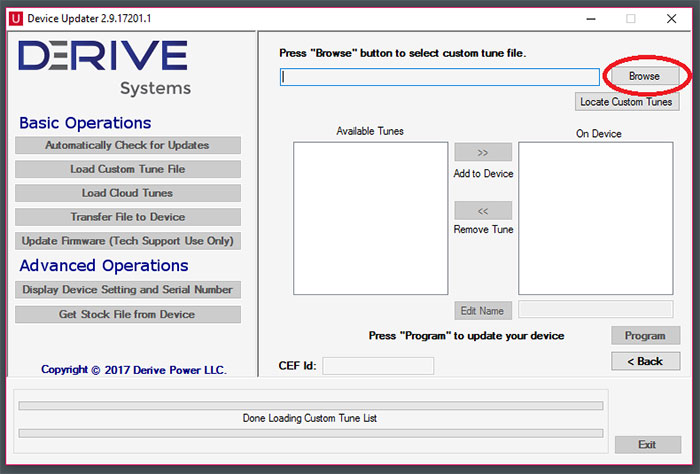Click the Exit button
This screenshot has width=700, height=474.
[647, 444]
